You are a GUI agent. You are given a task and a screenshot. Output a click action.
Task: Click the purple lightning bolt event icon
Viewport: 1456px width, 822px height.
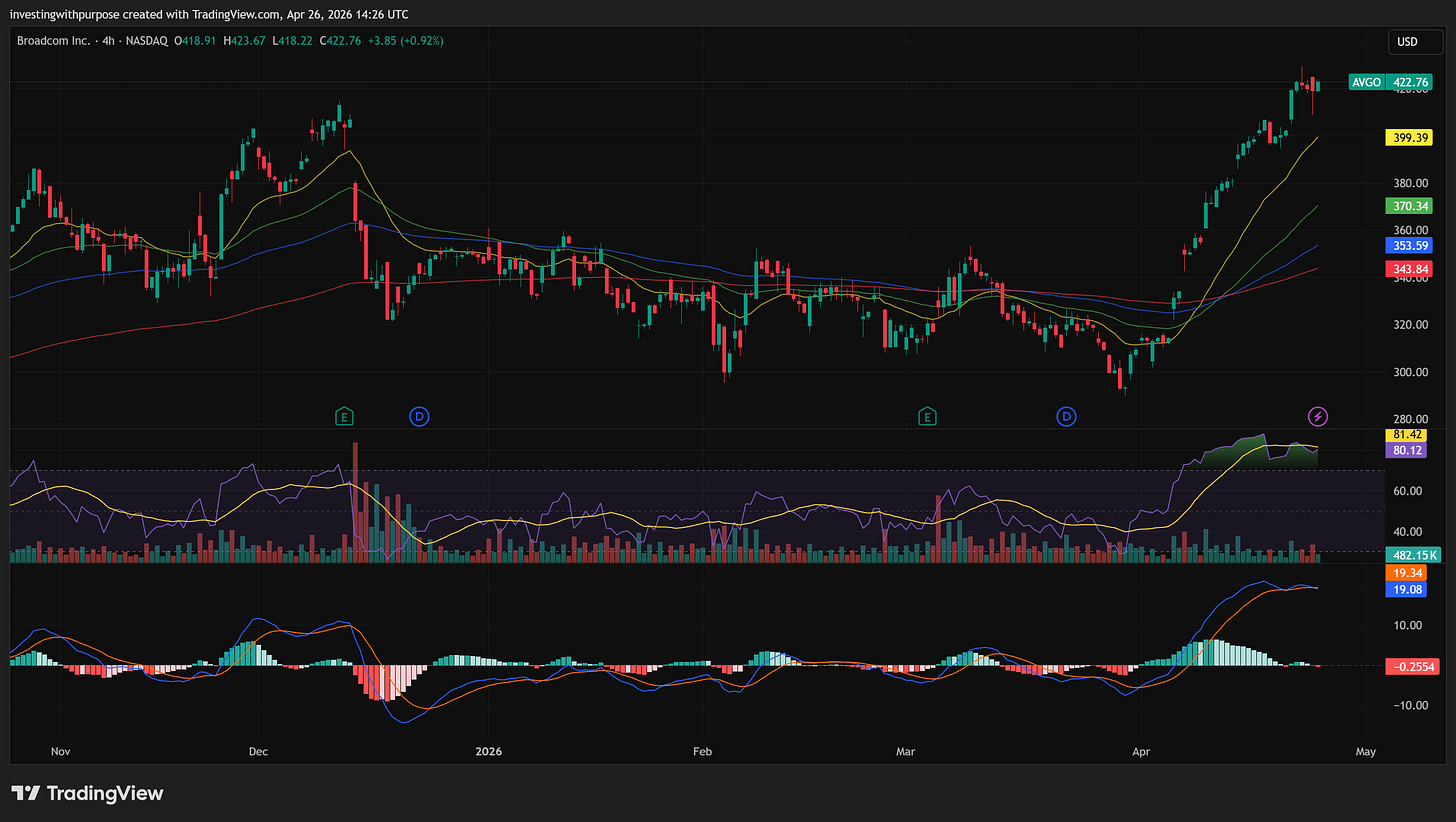point(1318,416)
